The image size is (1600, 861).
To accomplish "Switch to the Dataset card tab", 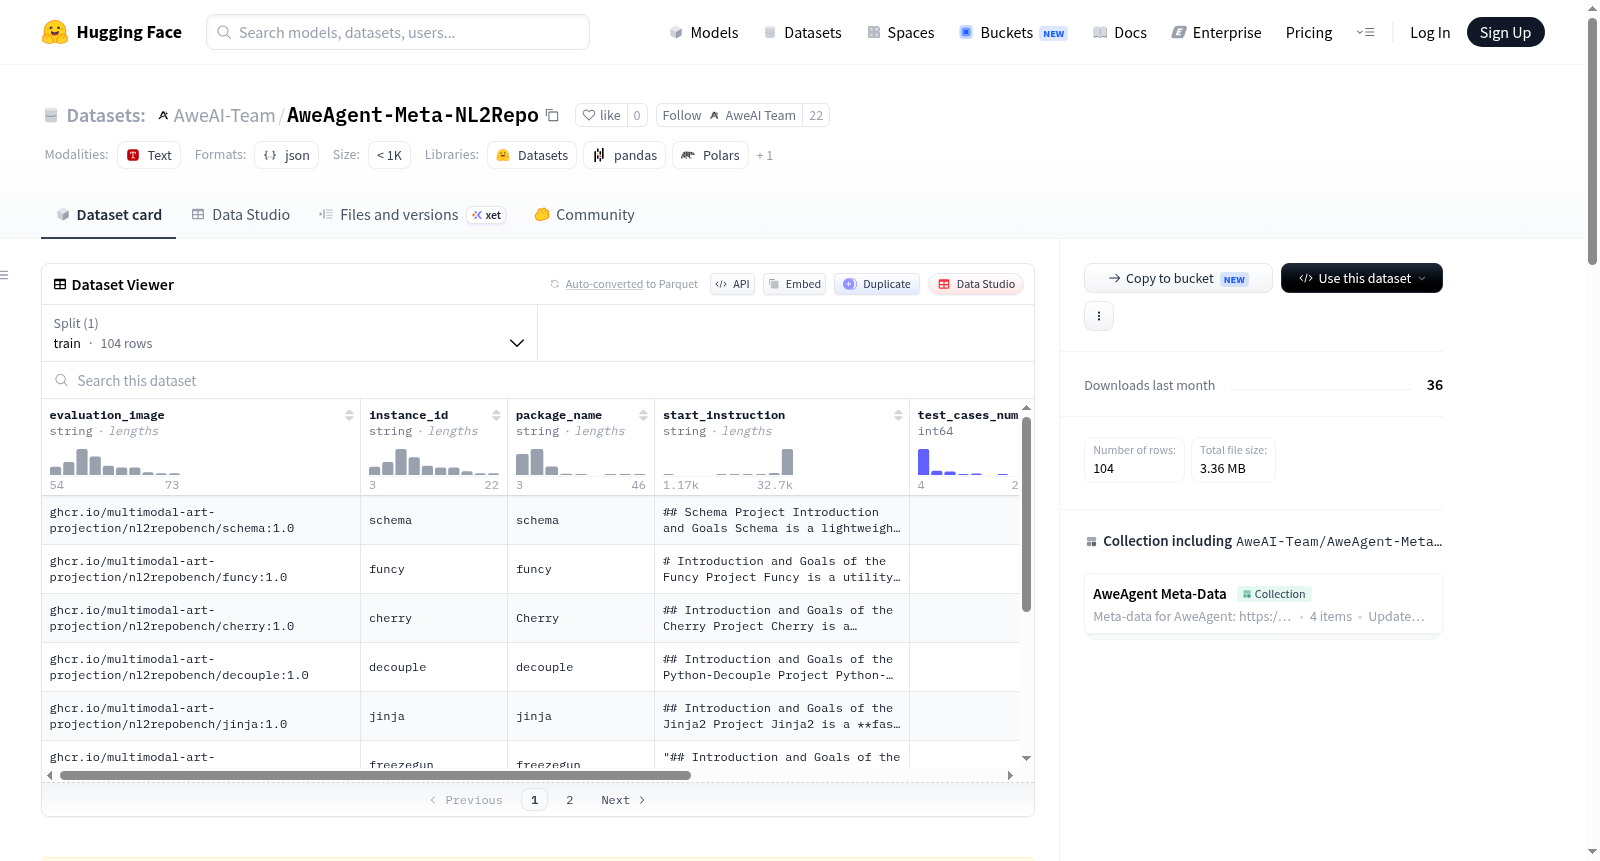I will pyautogui.click(x=108, y=215).
